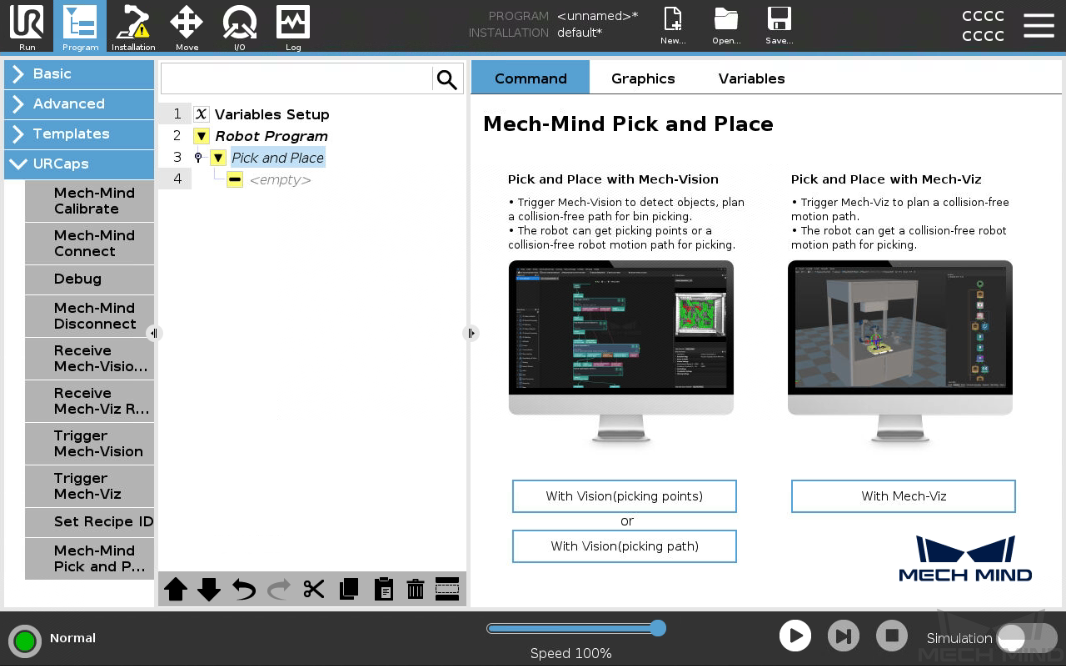Expand the Basic section

pos(79,74)
